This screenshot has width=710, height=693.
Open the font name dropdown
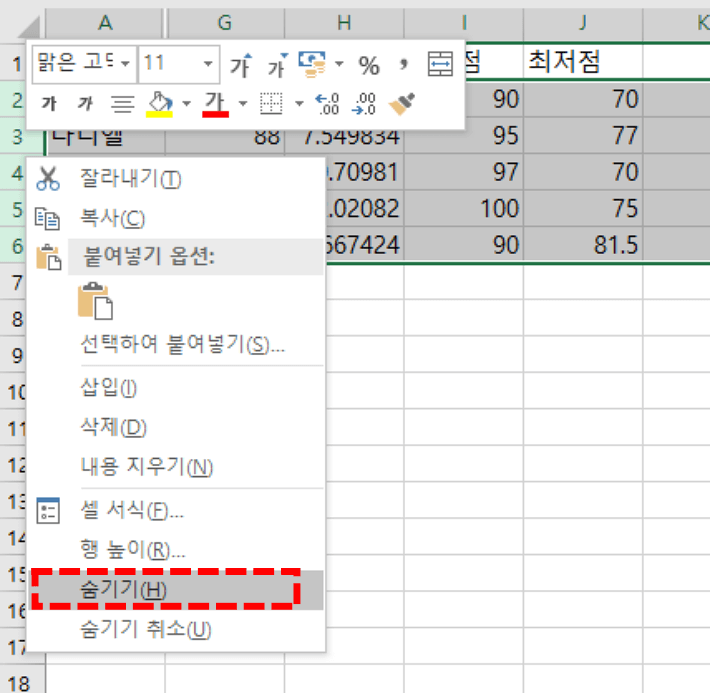tap(125, 64)
